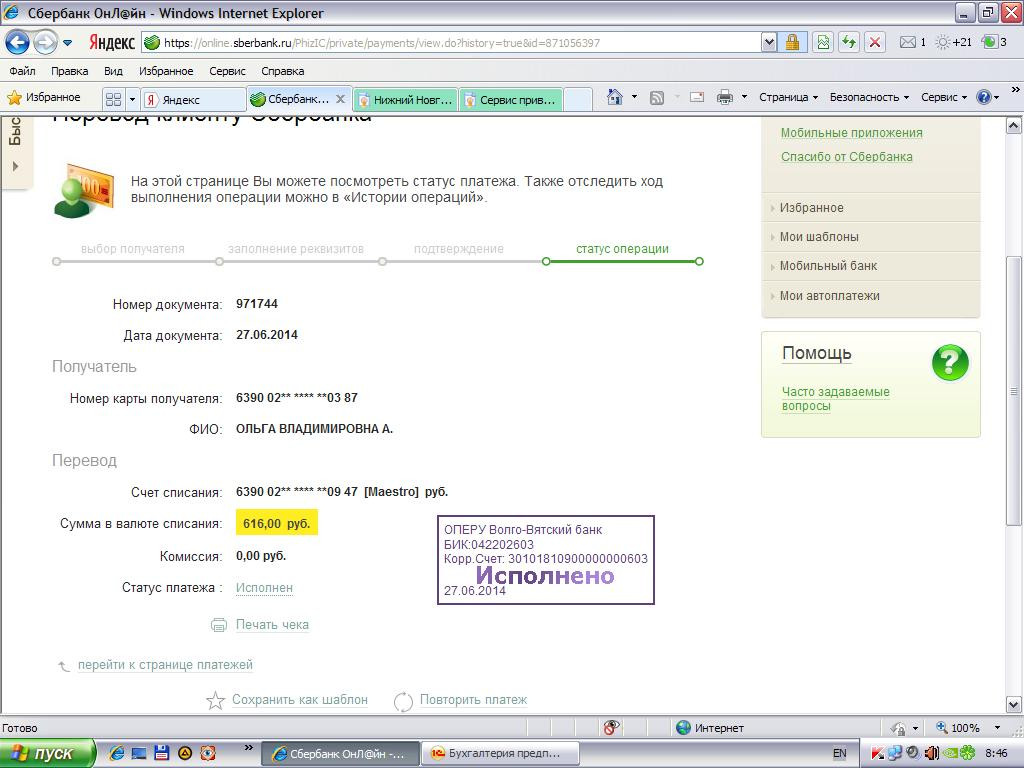This screenshot has width=1024, height=768.
Task: Open the Quick Tabs grid icon
Action: click(113, 99)
